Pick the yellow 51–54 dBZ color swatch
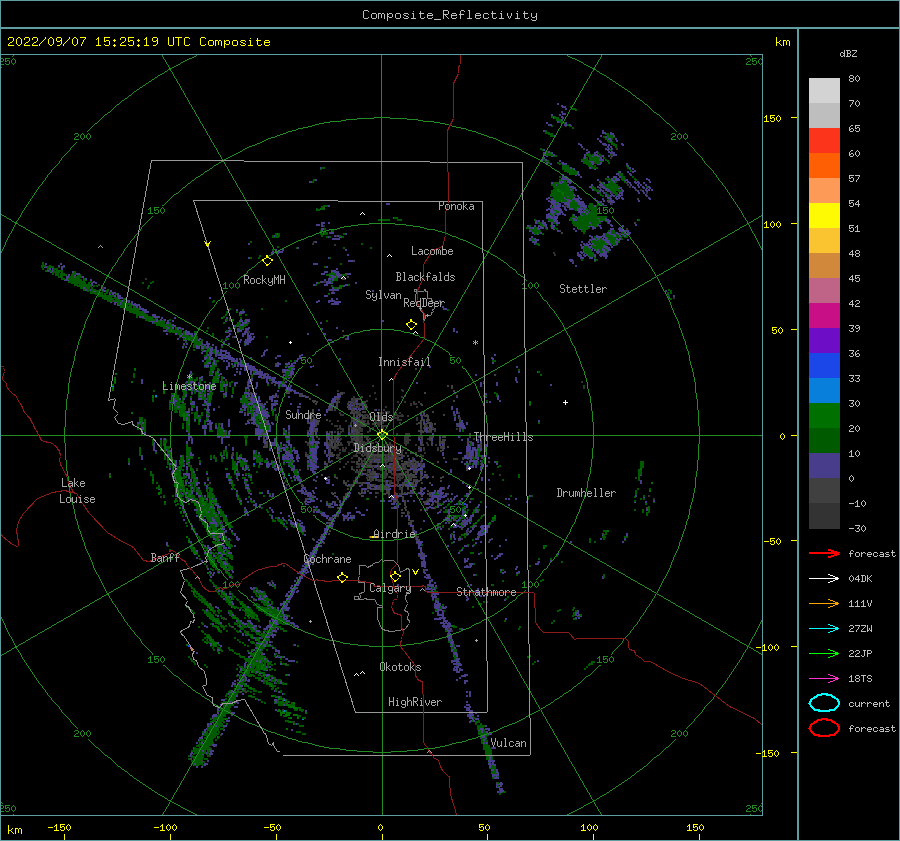 tap(824, 215)
